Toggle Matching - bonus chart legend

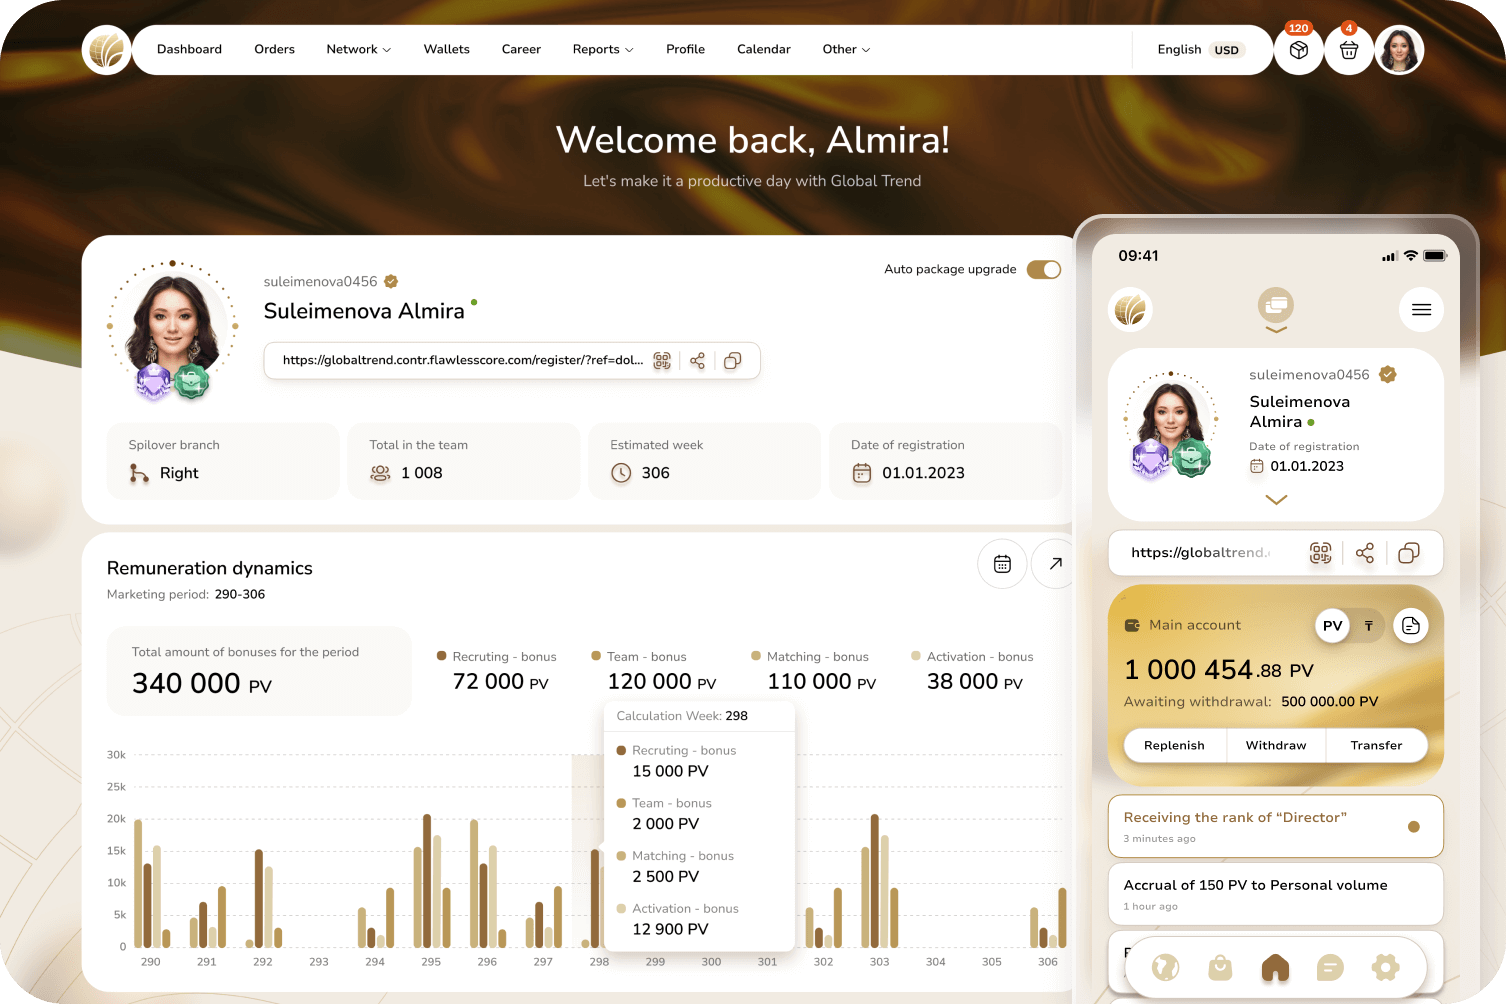(x=810, y=657)
